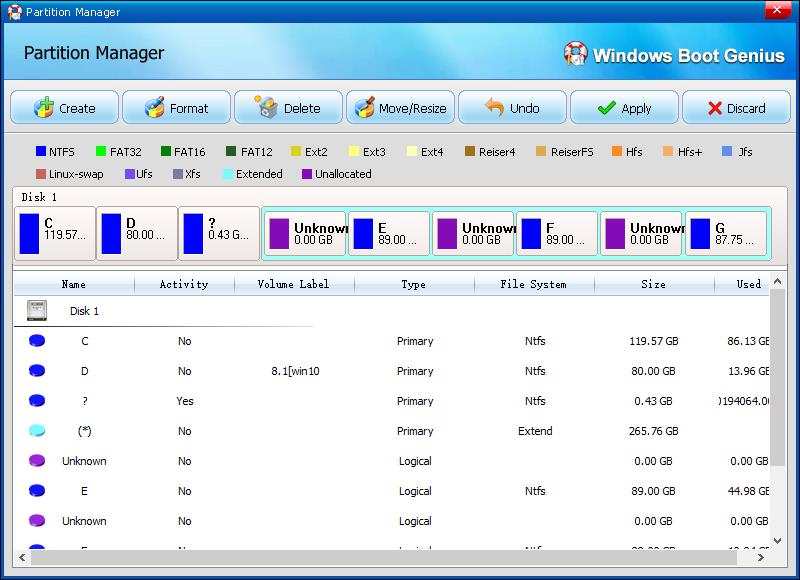
Task: Click the Disk 1 drive icon in list
Action: tap(37, 311)
